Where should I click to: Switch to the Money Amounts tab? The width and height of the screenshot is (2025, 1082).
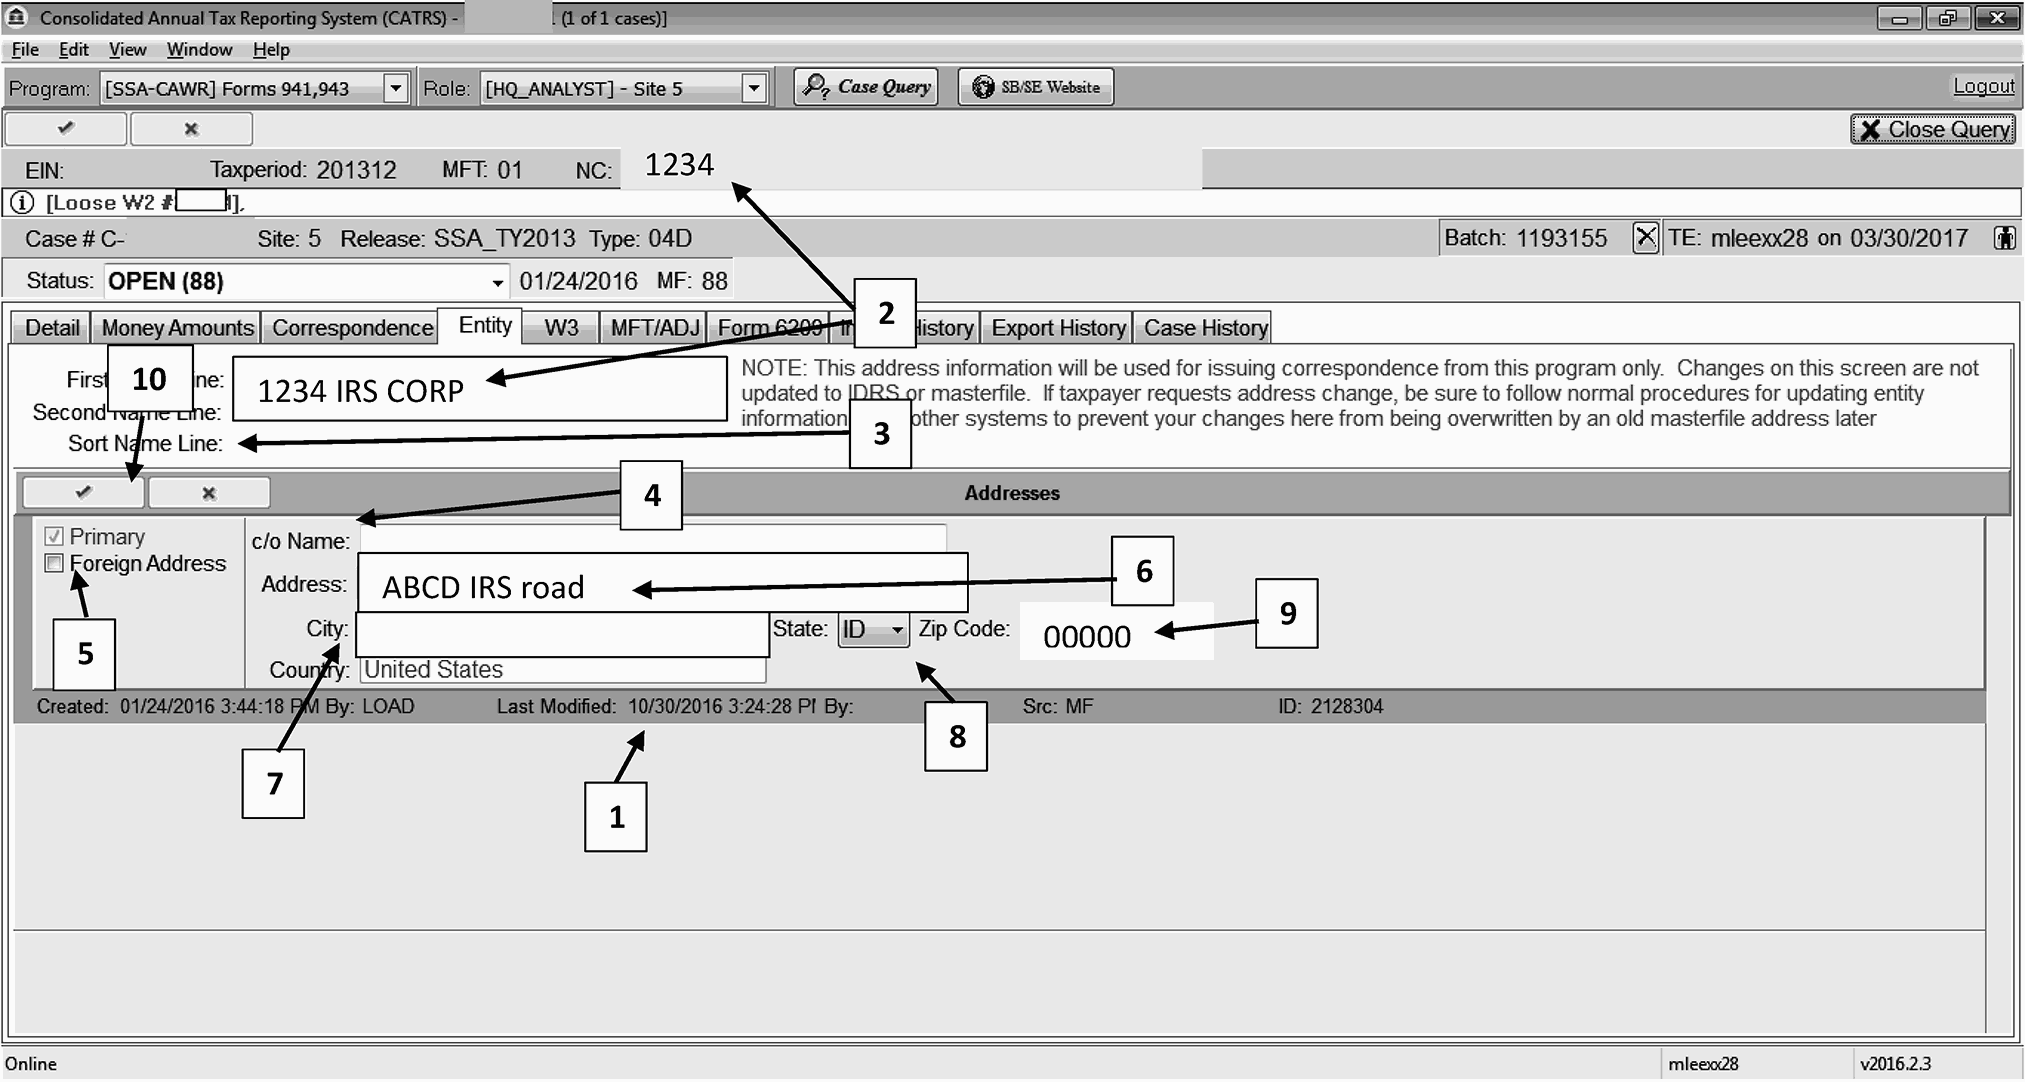[x=177, y=328]
